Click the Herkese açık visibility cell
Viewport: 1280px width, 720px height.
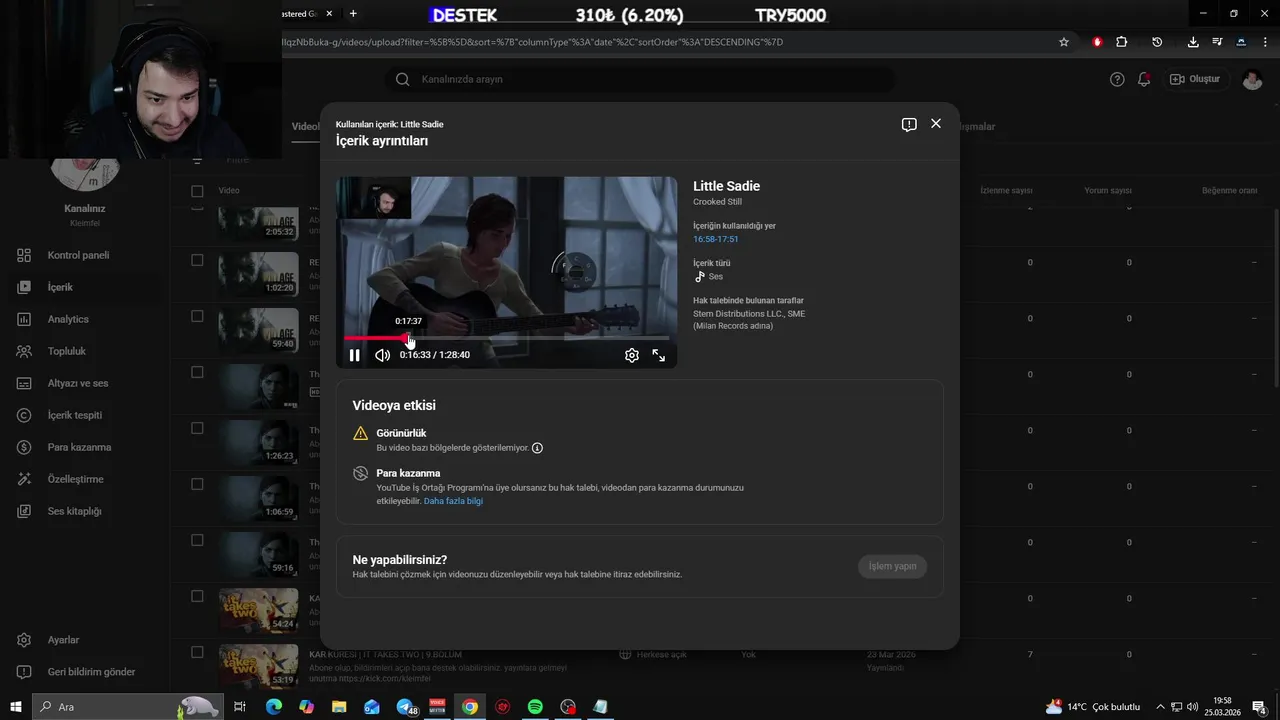click(654, 655)
